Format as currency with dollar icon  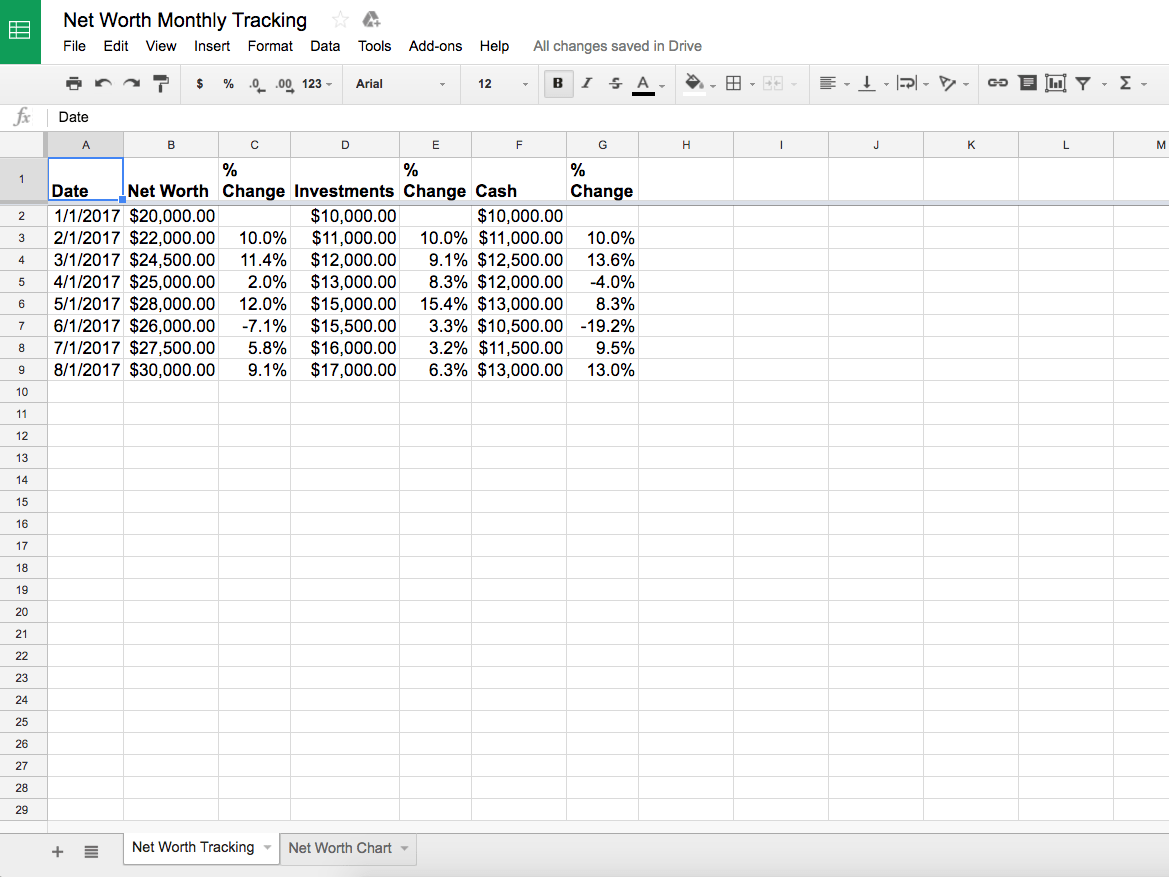pyautogui.click(x=199, y=84)
